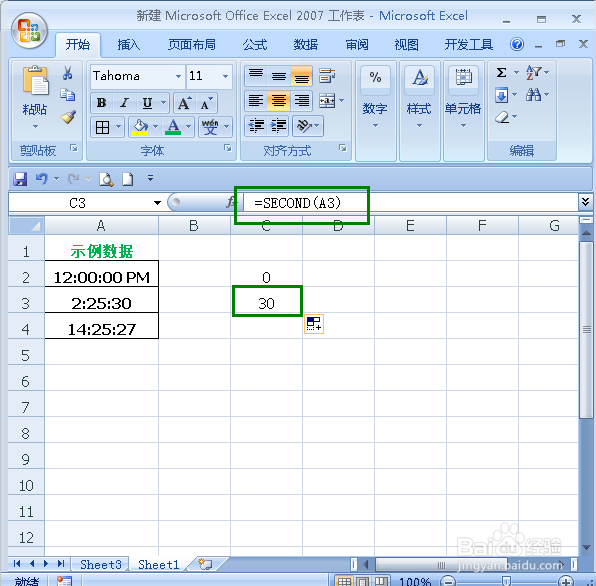This screenshot has height=586, width=596.
Task: Click the phonetic guide wén icon
Action: [x=210, y=127]
